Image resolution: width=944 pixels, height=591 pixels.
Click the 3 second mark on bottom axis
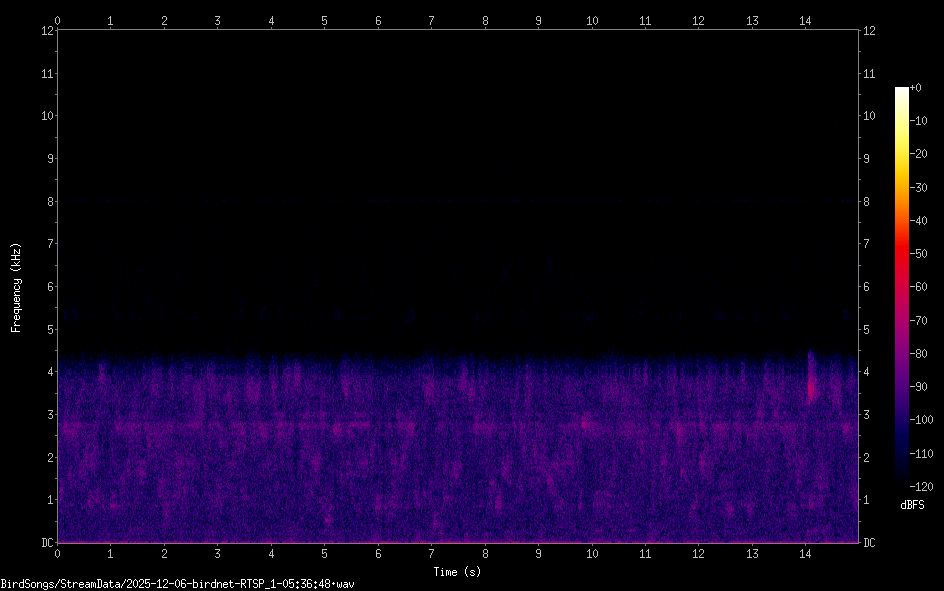(217, 552)
